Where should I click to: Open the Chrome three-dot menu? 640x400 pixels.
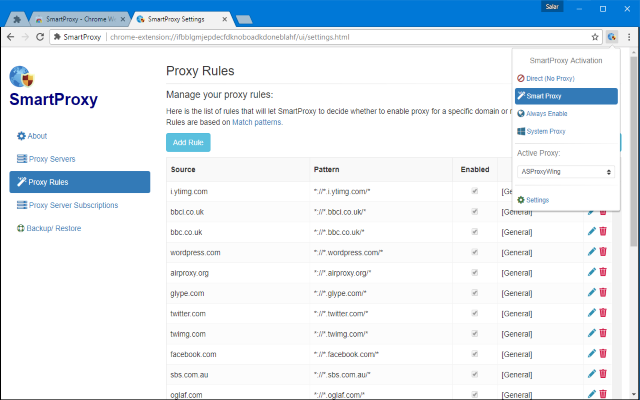(629, 37)
